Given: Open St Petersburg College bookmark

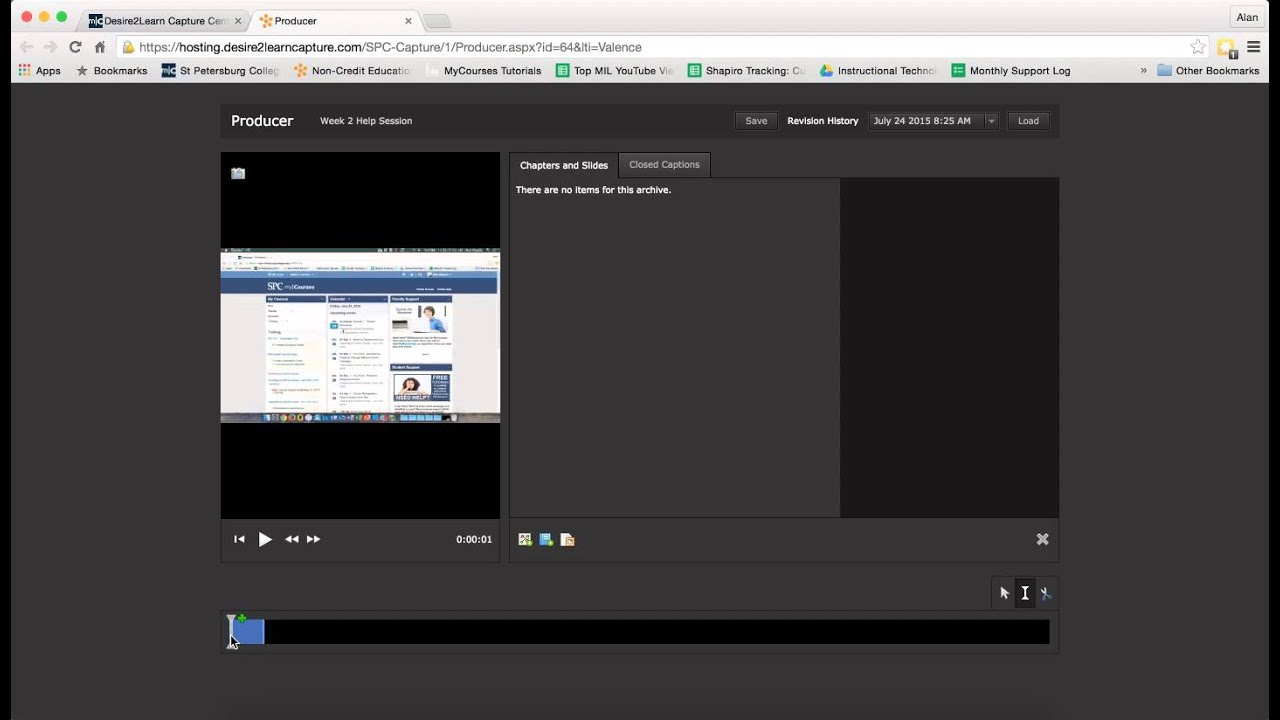Looking at the screenshot, I should [x=220, y=71].
